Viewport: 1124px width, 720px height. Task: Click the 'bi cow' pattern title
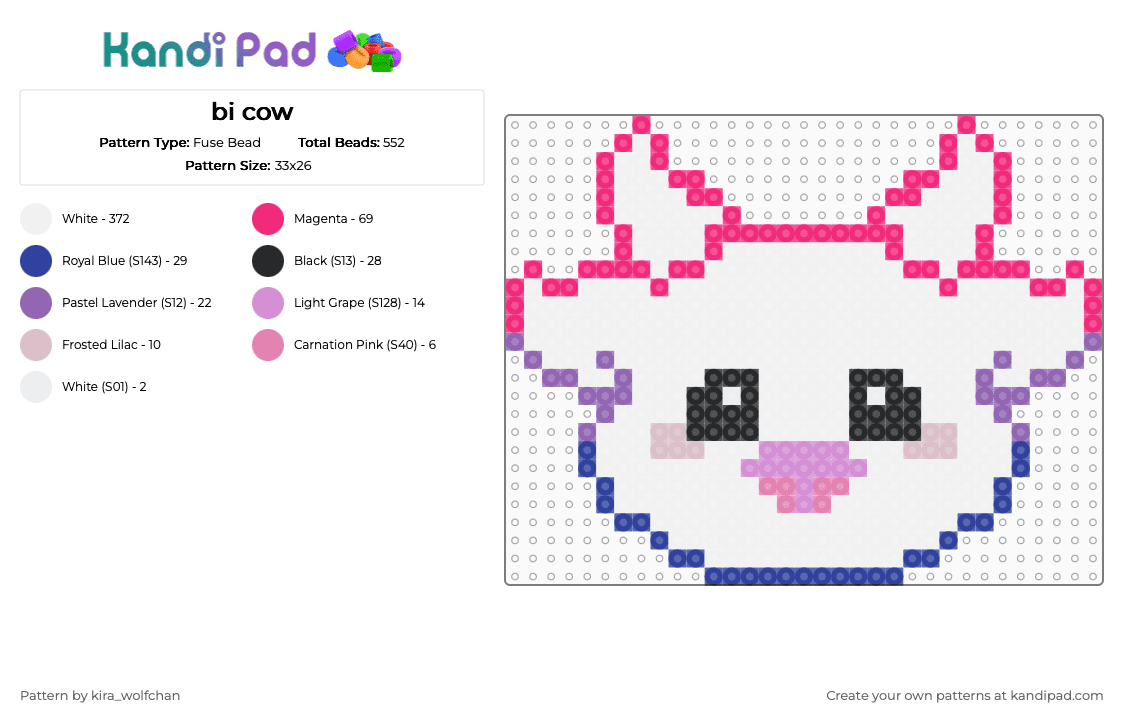point(252,112)
